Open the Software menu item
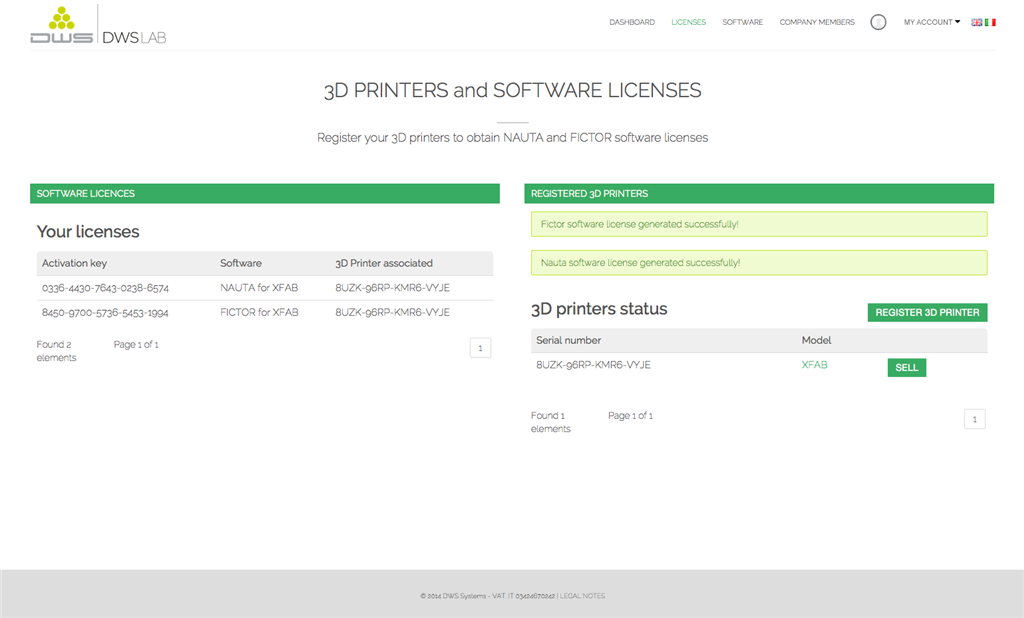 tap(742, 22)
